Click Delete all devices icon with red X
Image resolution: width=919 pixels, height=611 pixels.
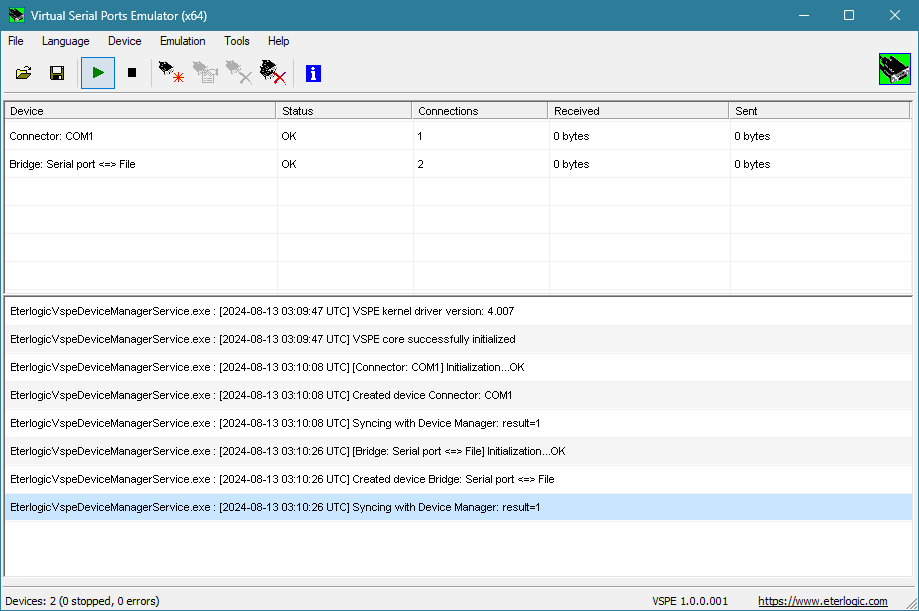click(273, 73)
